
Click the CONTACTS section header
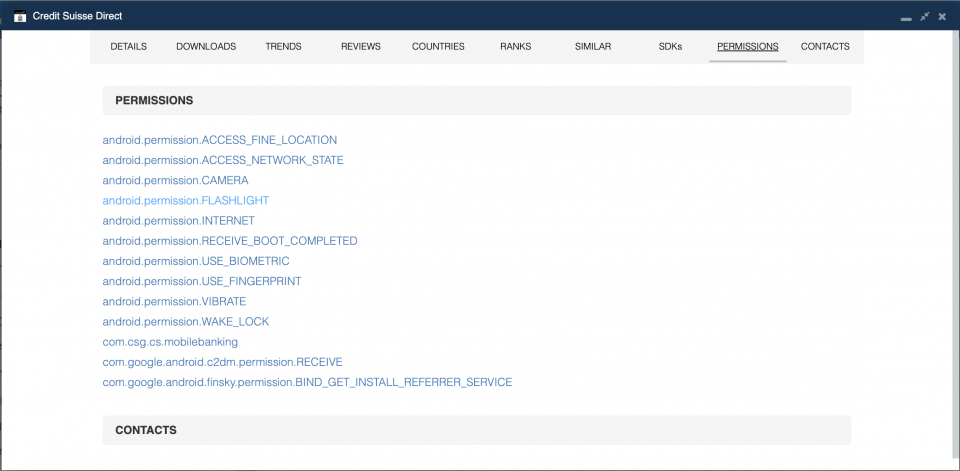click(x=477, y=430)
